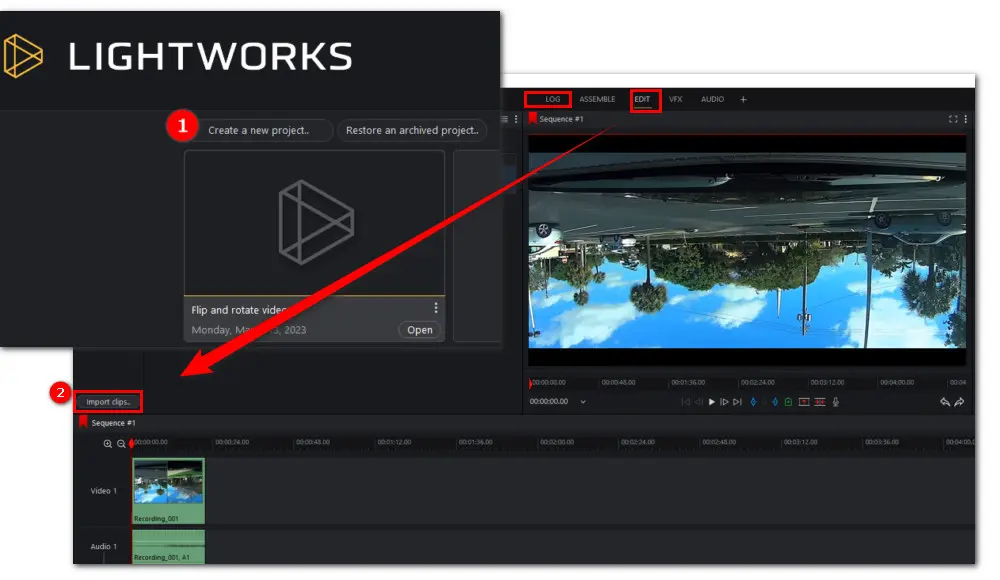Switch to the EDIT tab
Screen dimensions: 1000x580
click(x=642, y=100)
